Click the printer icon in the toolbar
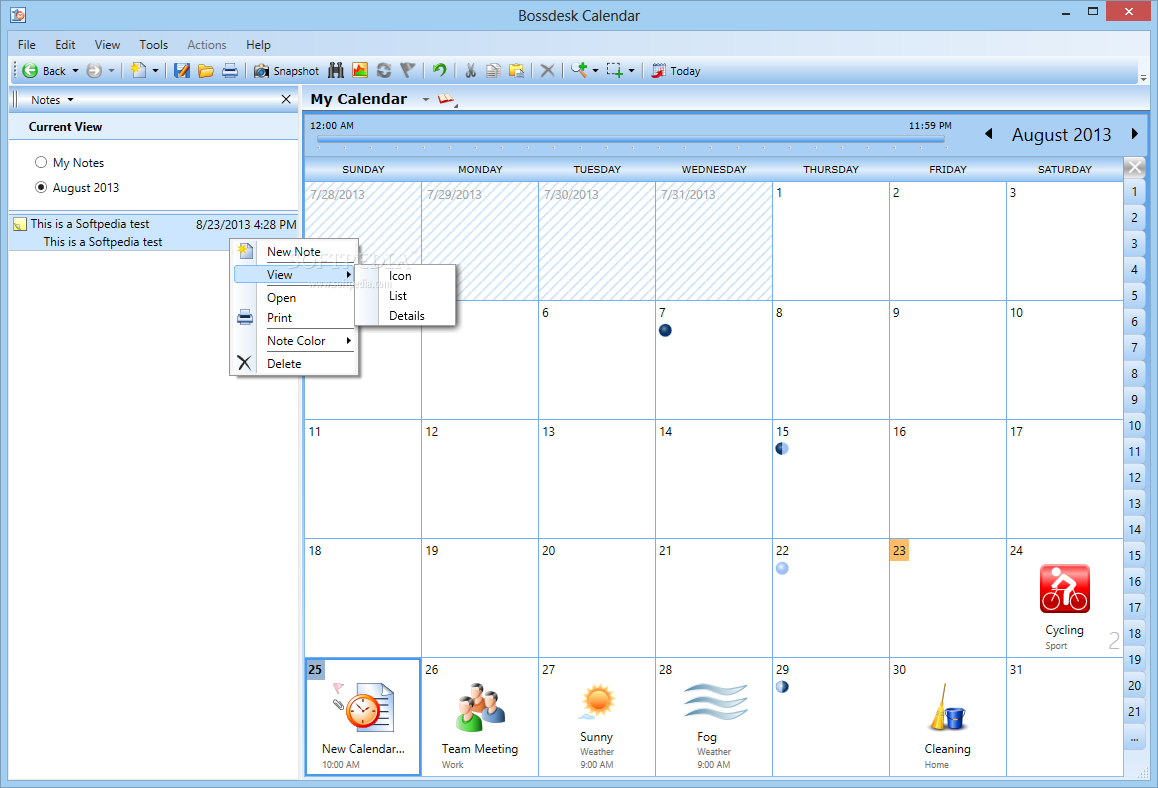The height and width of the screenshot is (788, 1158). pyautogui.click(x=230, y=71)
